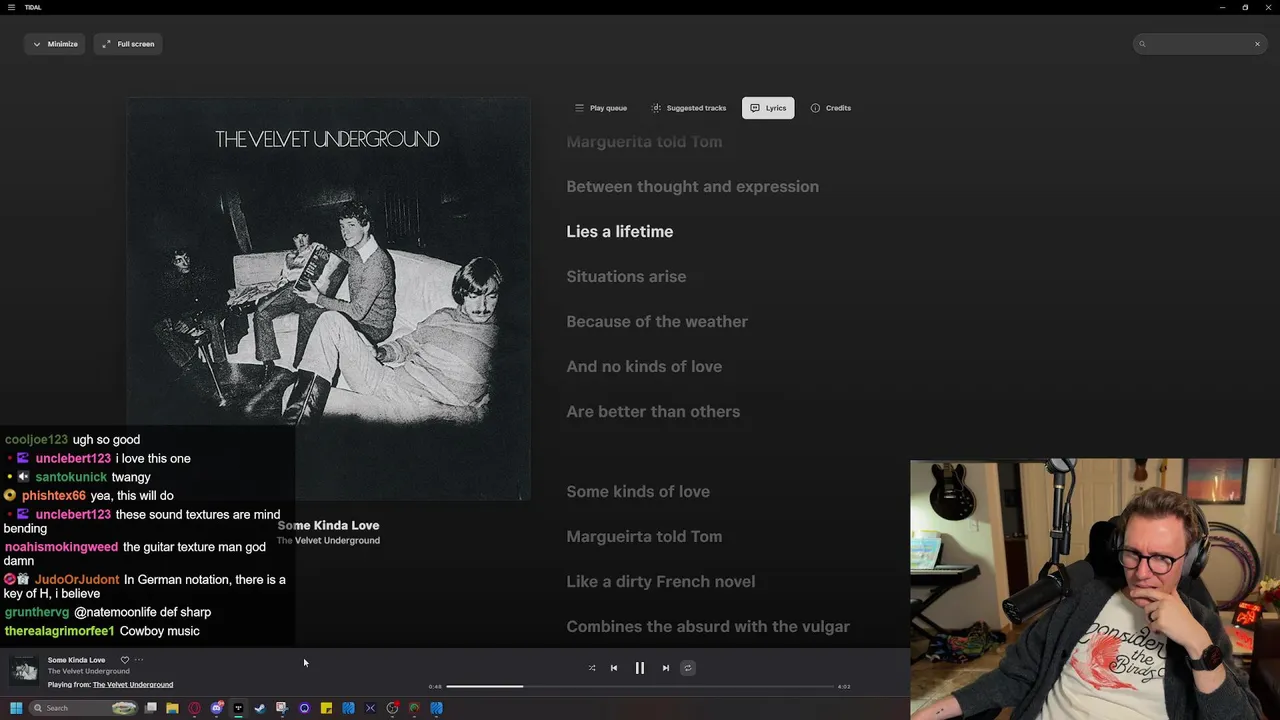Jump to lyric 'Because of the weather'

(x=657, y=322)
